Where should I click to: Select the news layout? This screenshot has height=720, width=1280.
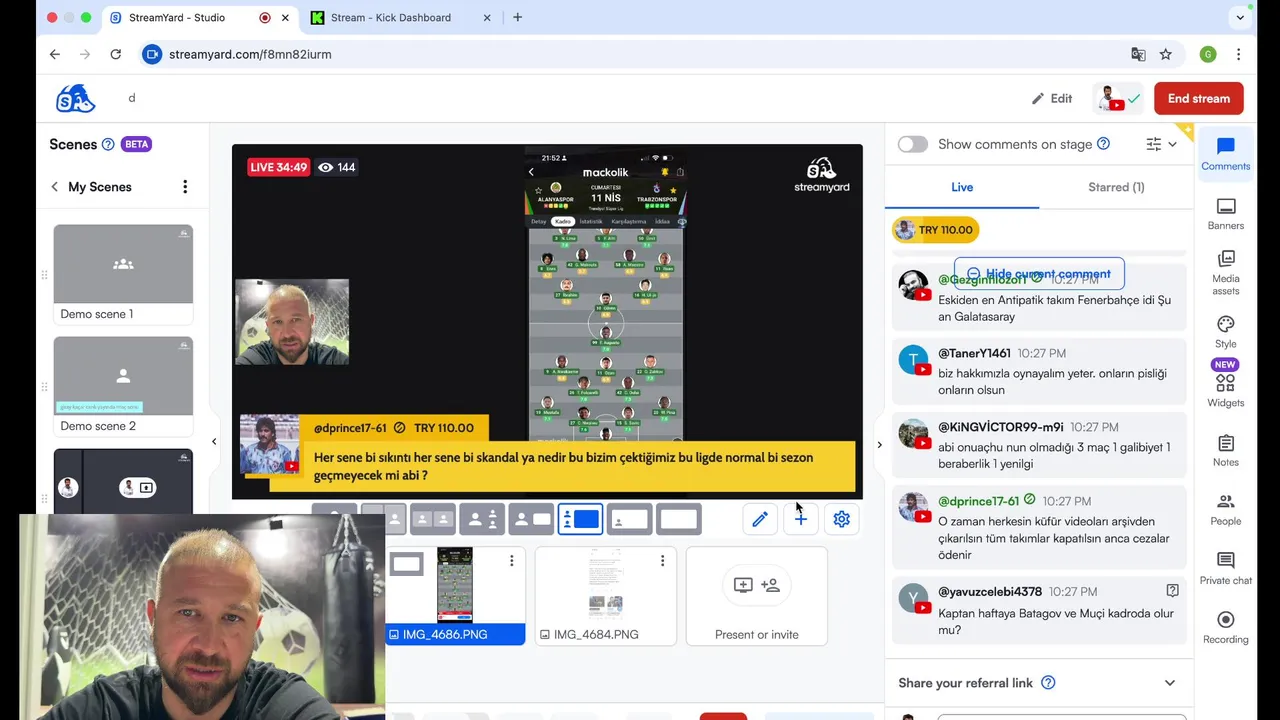point(532,519)
